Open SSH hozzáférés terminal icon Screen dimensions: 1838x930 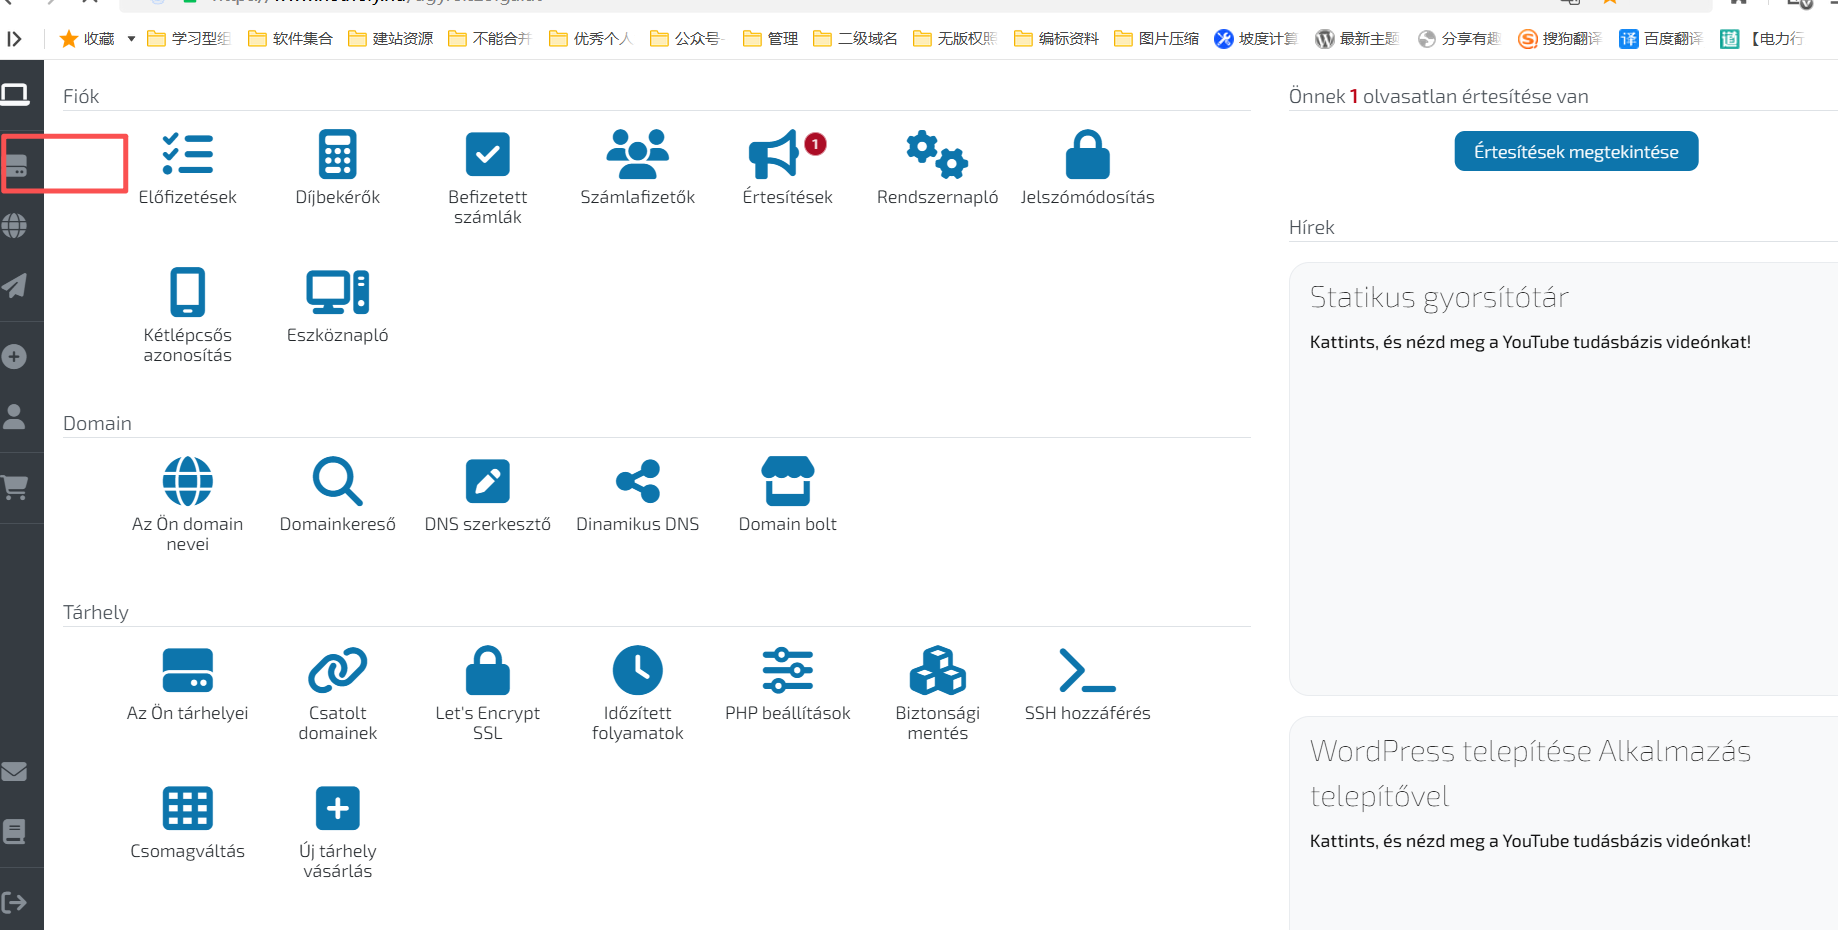1088,670
